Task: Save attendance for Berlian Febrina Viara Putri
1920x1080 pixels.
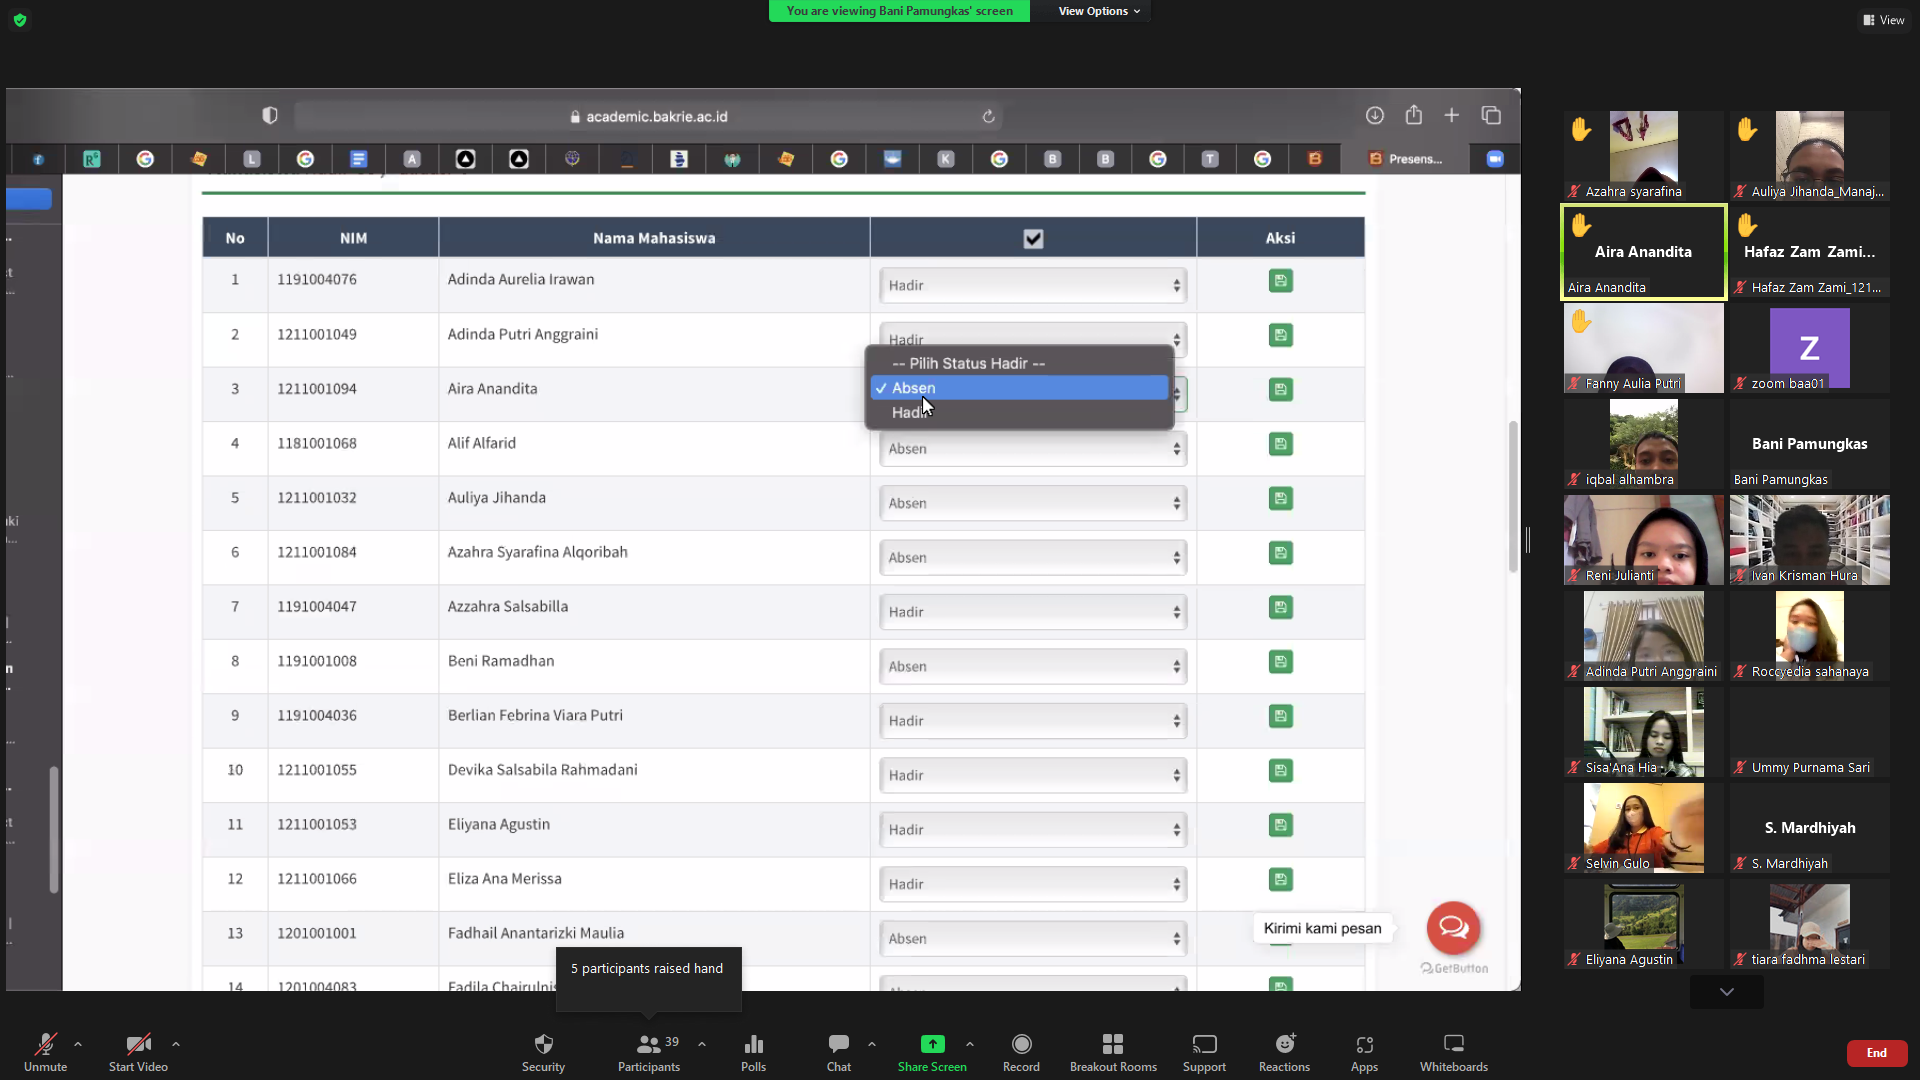Action: (1280, 716)
